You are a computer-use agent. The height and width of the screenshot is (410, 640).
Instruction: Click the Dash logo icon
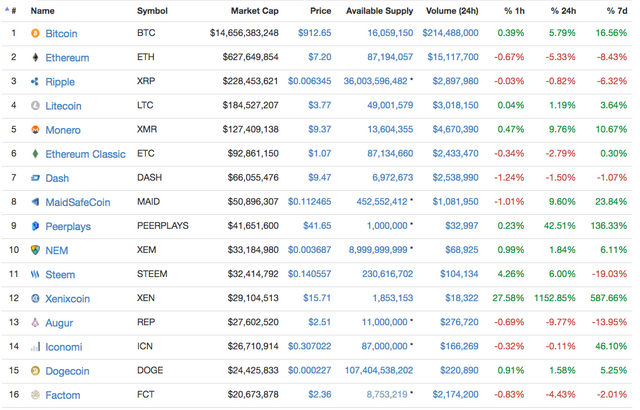click(x=36, y=178)
